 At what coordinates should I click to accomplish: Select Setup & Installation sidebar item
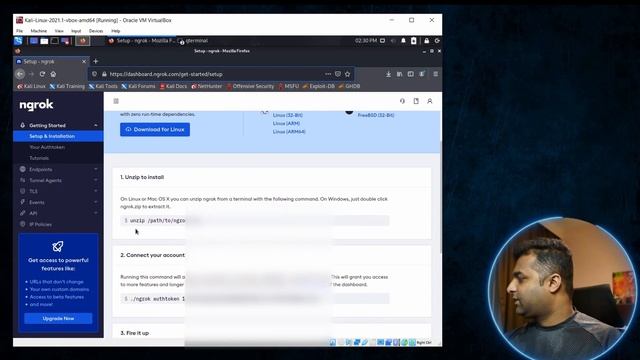point(58,136)
